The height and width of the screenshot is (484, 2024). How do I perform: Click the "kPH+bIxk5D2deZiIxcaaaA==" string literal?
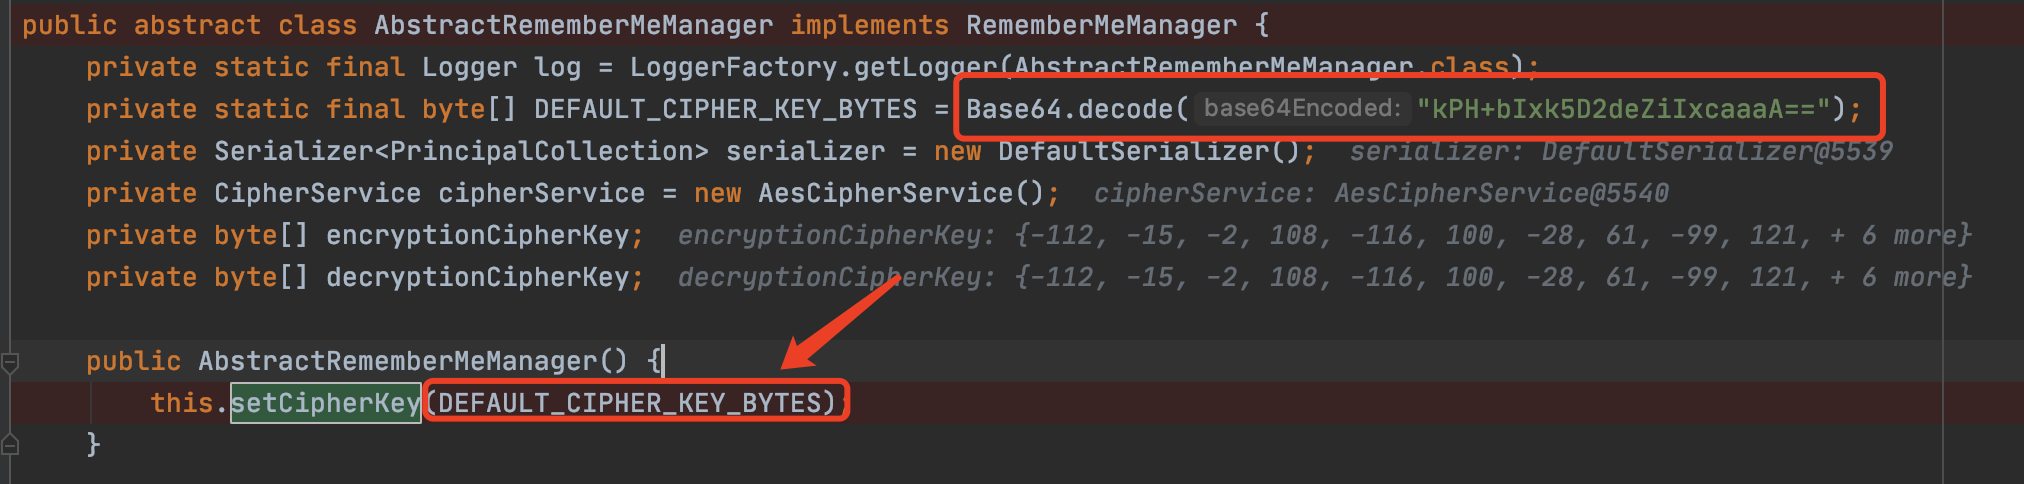[1623, 109]
